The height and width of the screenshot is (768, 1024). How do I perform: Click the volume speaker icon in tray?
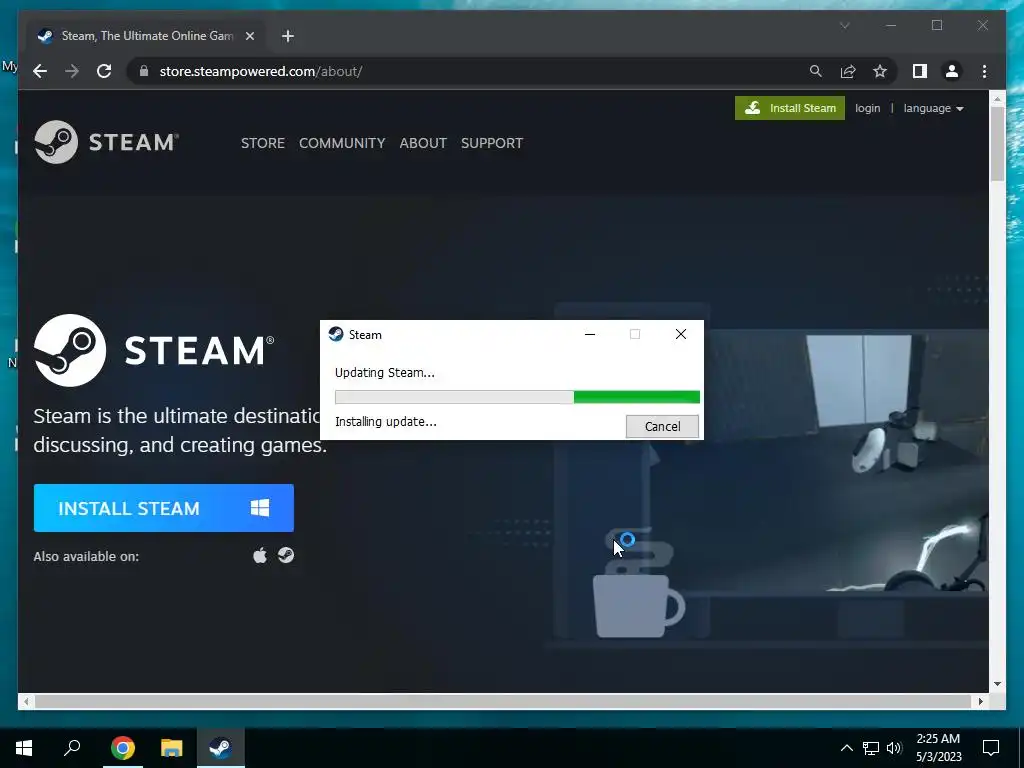tap(894, 748)
